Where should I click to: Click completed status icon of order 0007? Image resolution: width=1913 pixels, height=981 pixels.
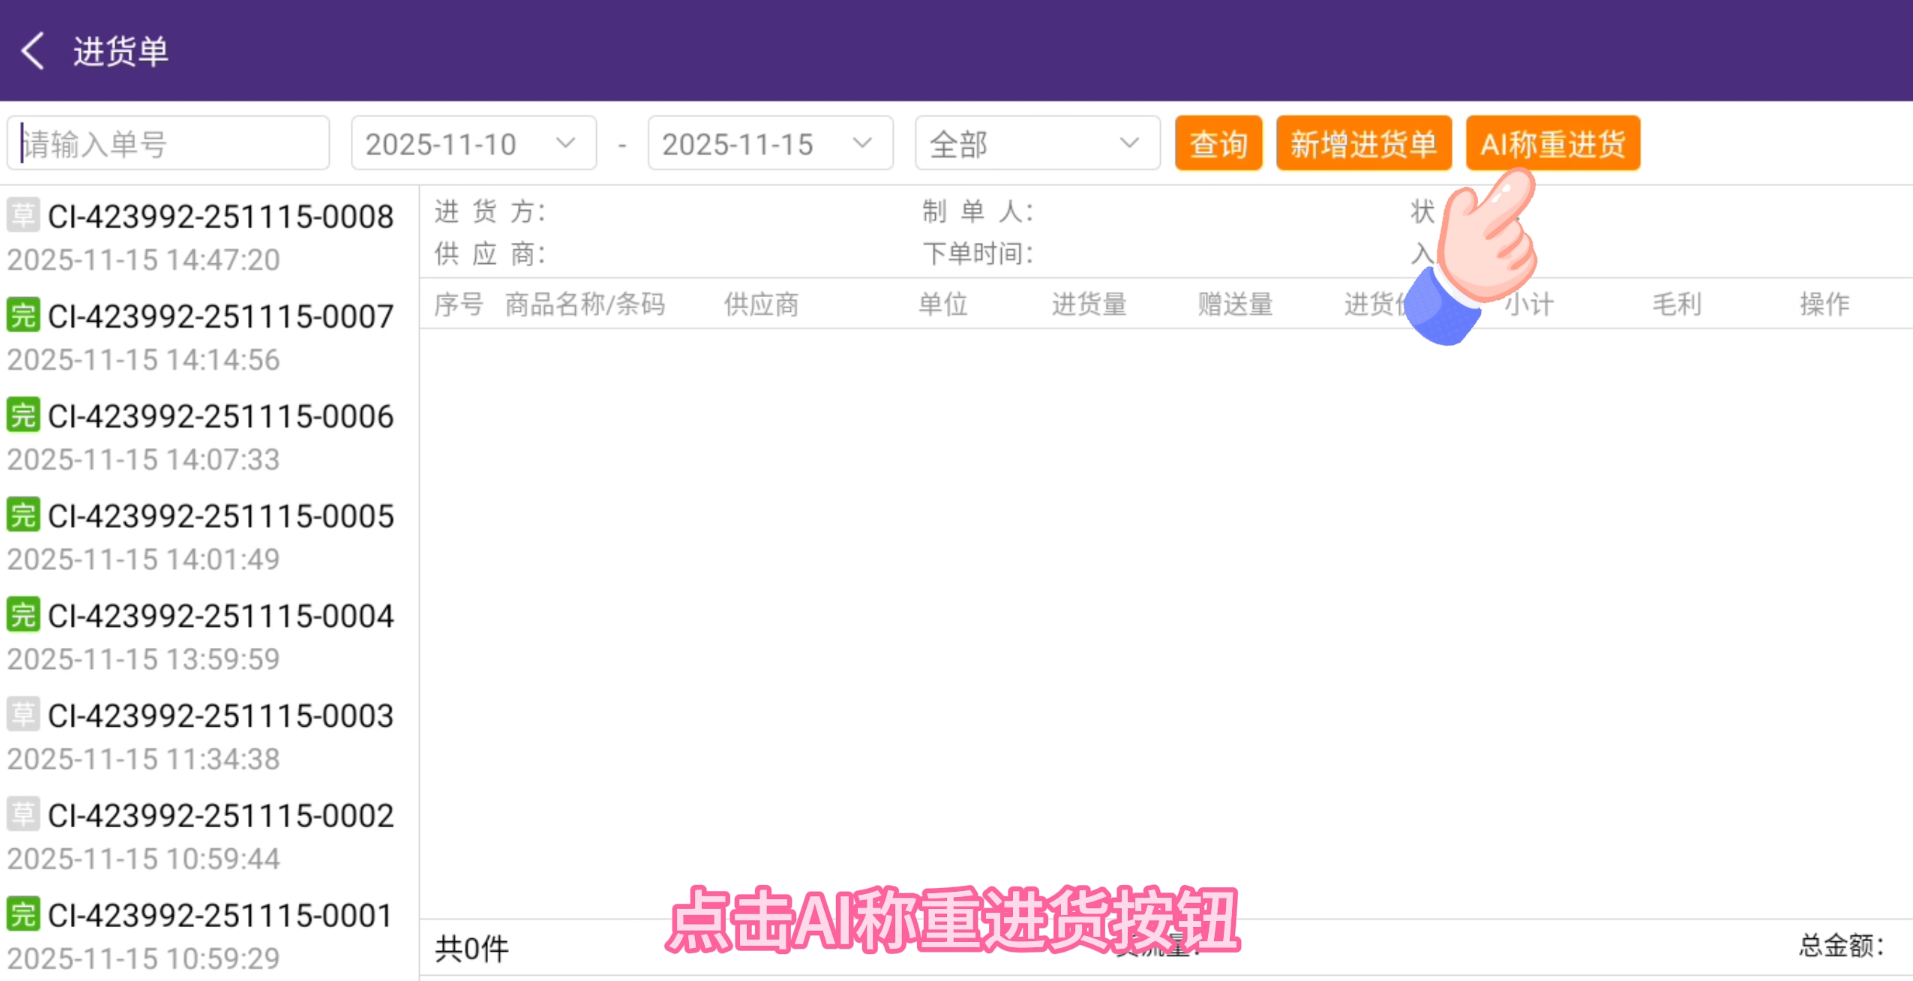[x=23, y=315]
